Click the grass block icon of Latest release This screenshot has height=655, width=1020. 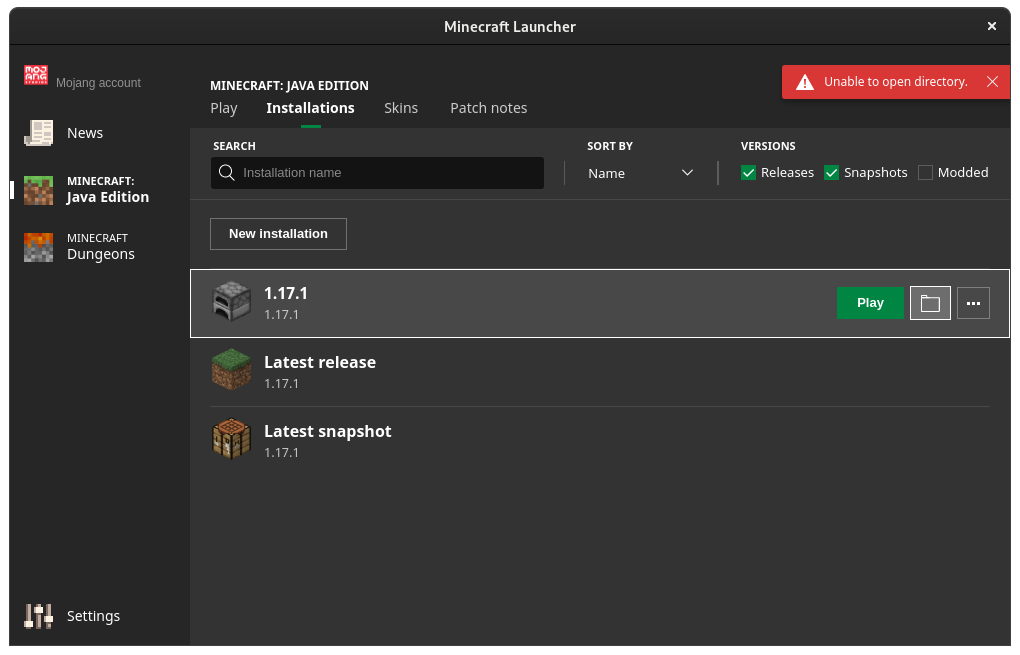[x=232, y=369]
